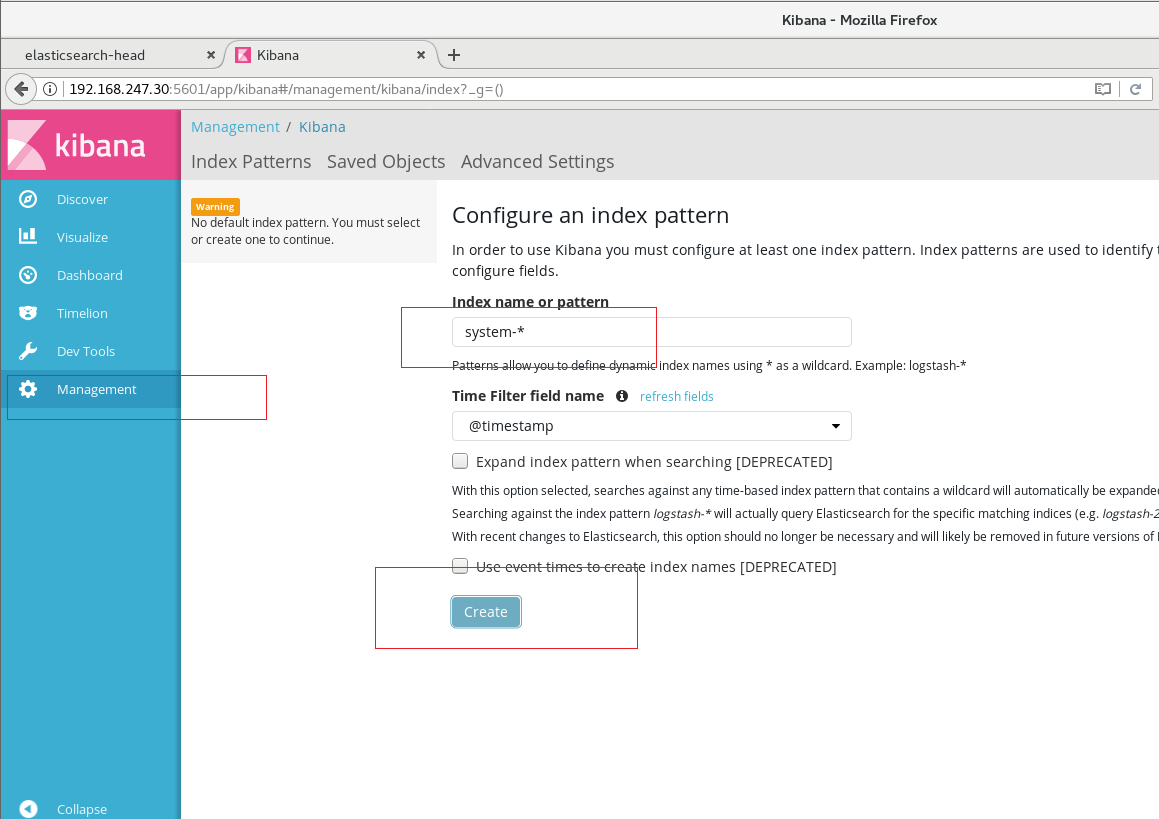Close the Kibana browser tab
Screen dimensions: 1159x819
pyautogui.click(x=421, y=55)
